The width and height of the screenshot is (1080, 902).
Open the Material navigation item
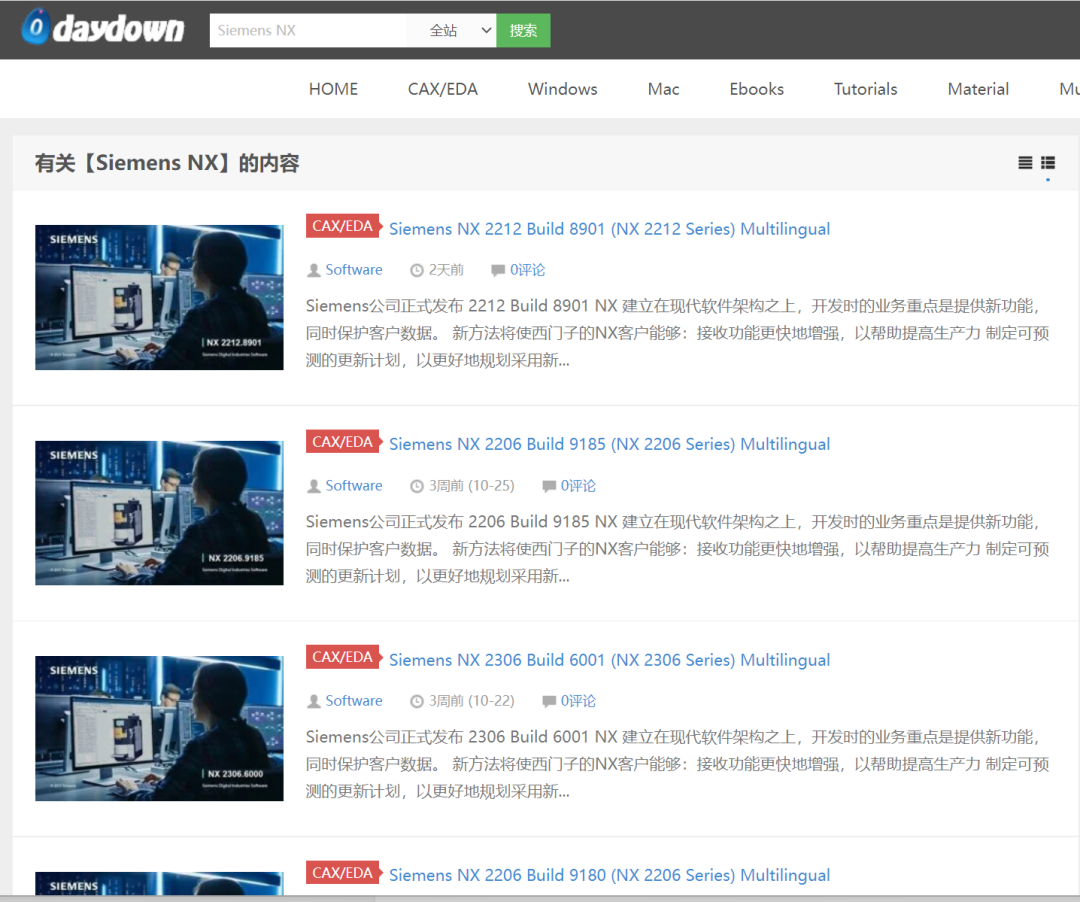[978, 89]
